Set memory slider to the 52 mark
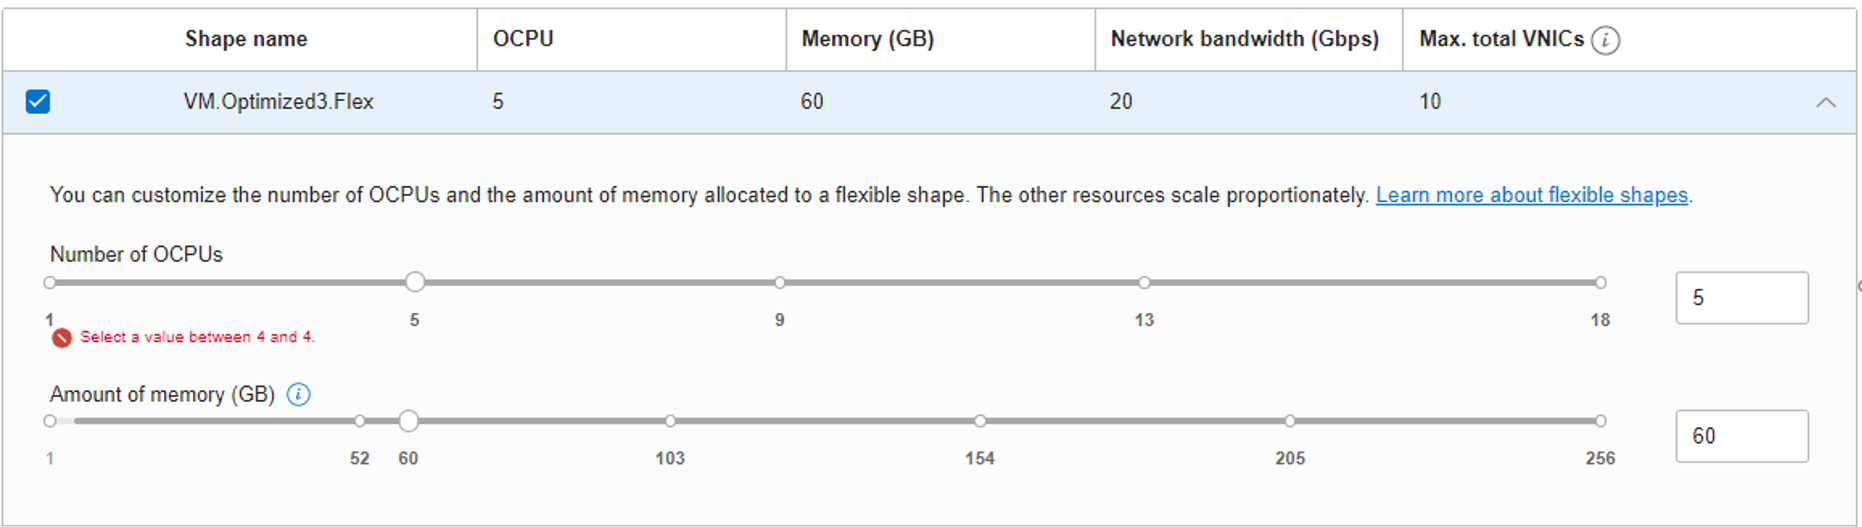 click(x=360, y=421)
